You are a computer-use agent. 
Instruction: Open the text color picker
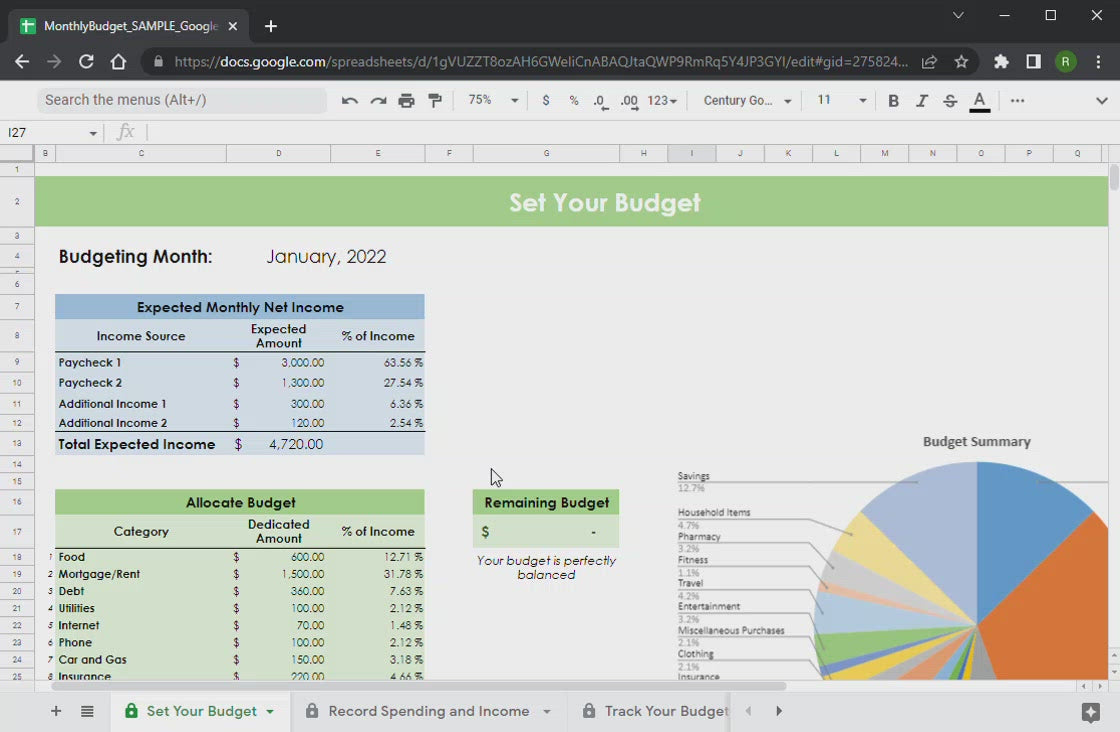click(x=980, y=101)
